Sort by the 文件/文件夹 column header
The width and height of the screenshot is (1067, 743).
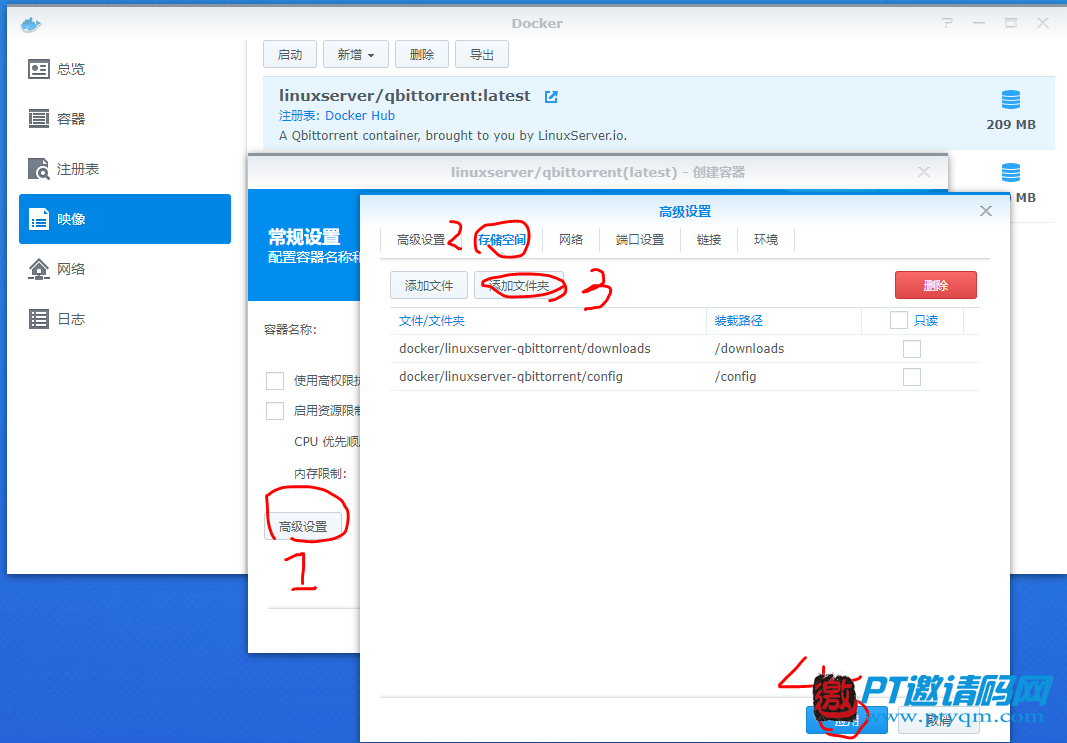point(548,320)
